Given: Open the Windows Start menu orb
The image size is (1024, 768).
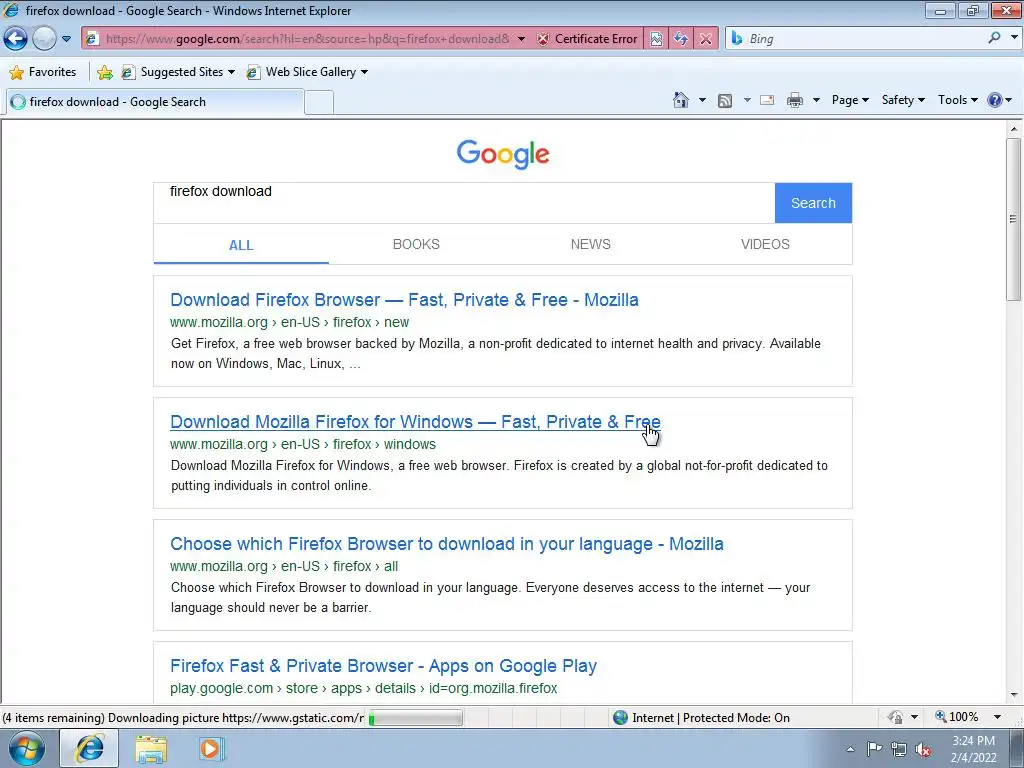Looking at the screenshot, I should pyautogui.click(x=27, y=748).
